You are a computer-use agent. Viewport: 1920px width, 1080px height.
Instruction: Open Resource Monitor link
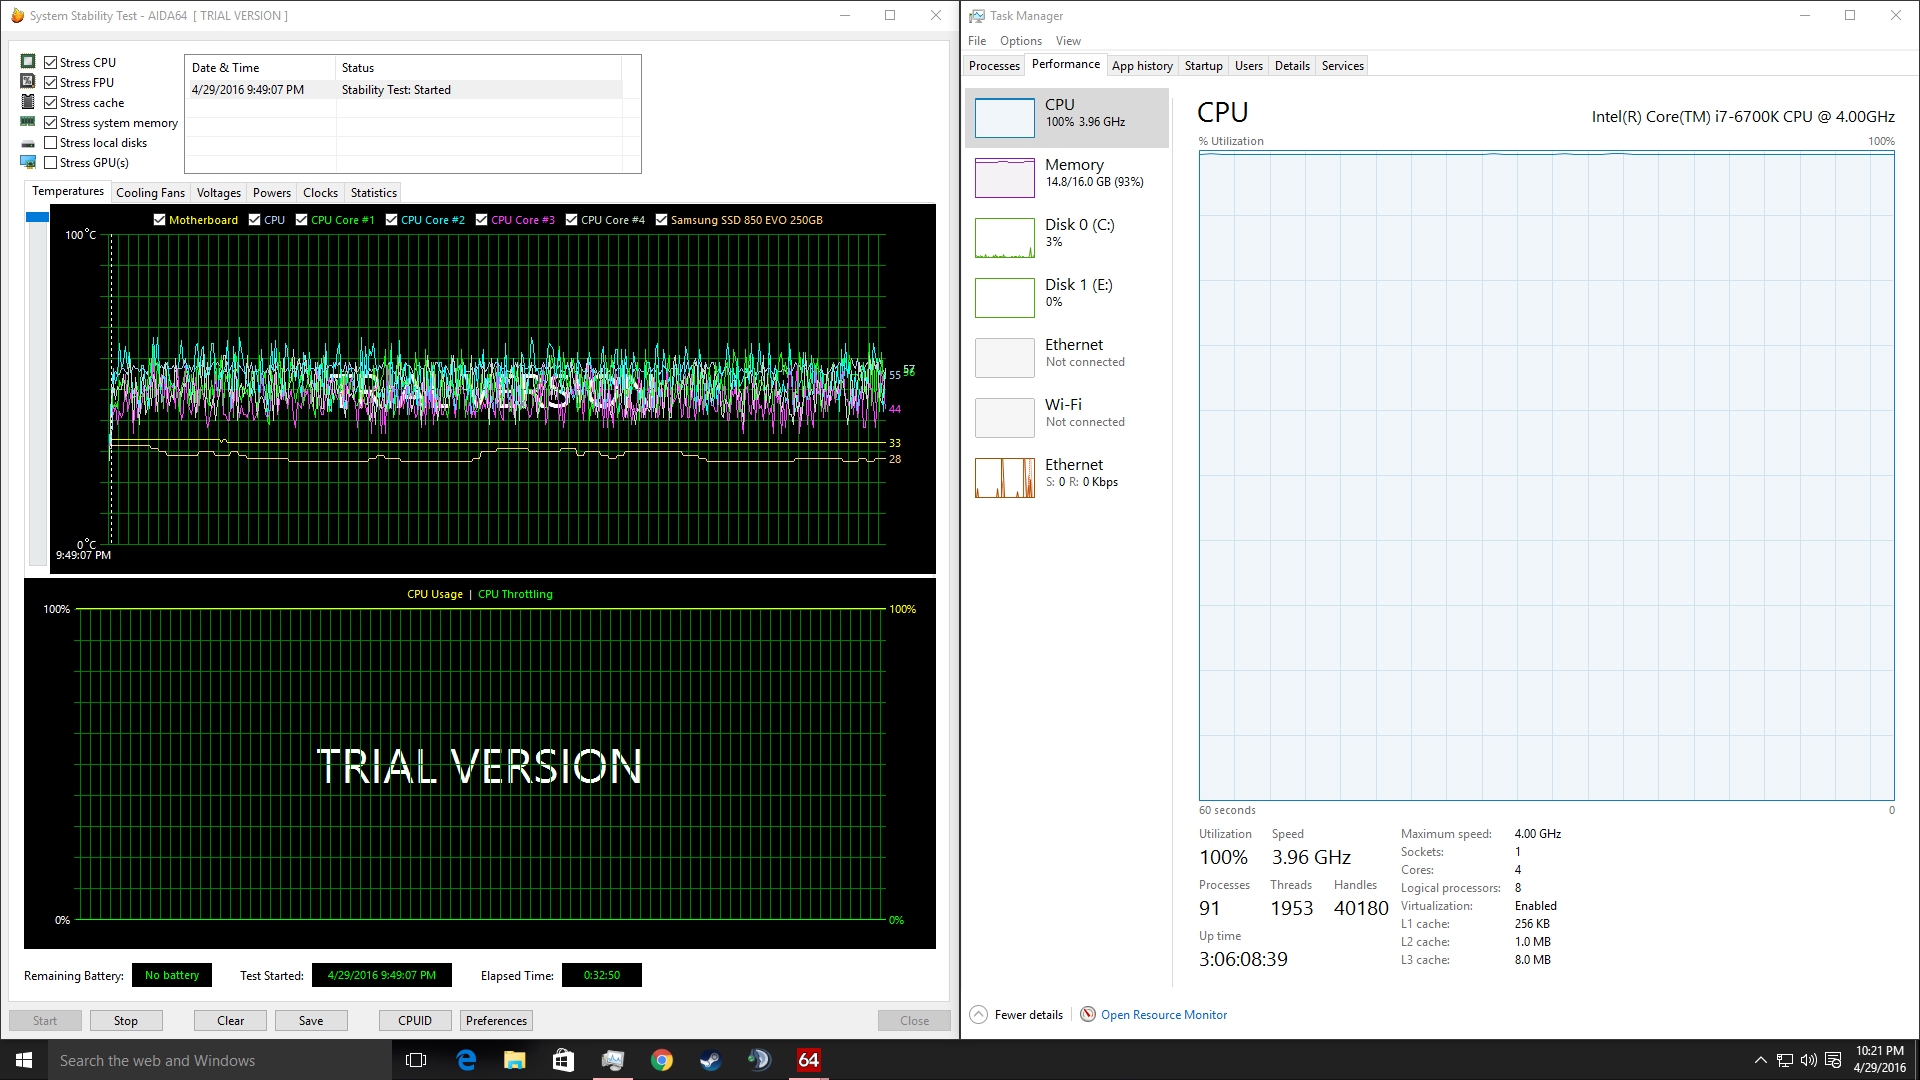tap(1163, 1015)
